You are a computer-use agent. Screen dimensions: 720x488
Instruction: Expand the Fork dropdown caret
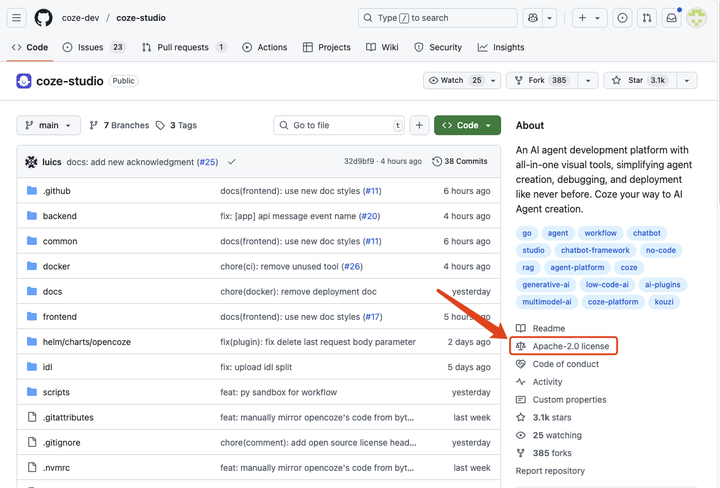click(x=588, y=80)
